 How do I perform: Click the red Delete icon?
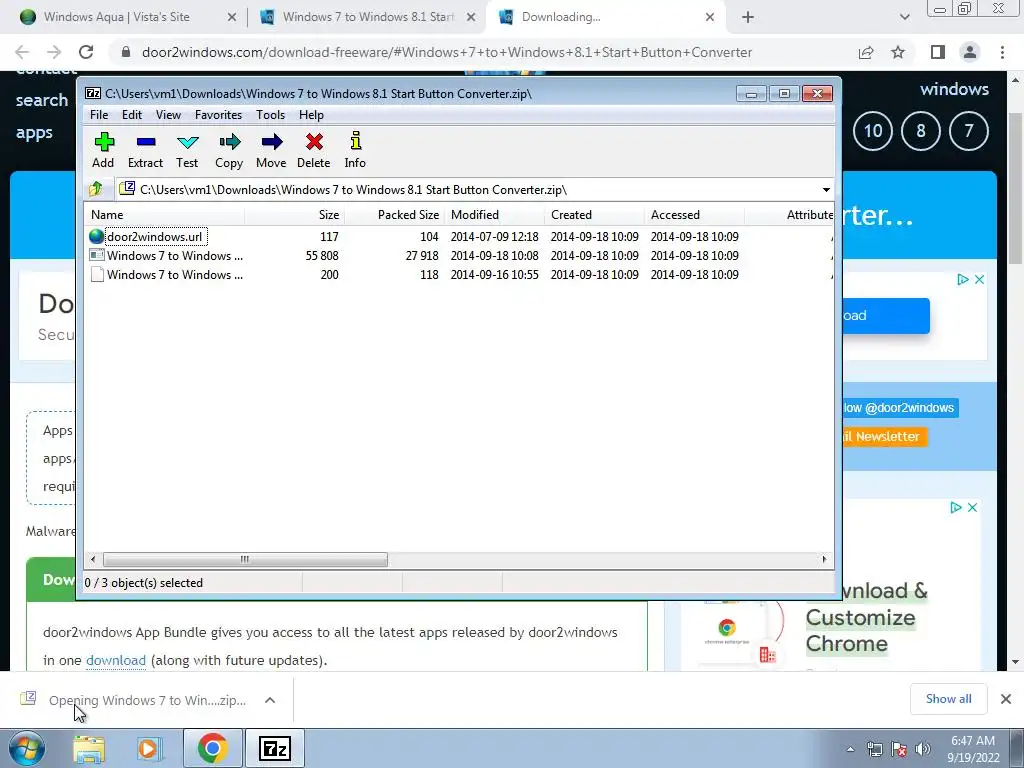[x=313, y=150]
